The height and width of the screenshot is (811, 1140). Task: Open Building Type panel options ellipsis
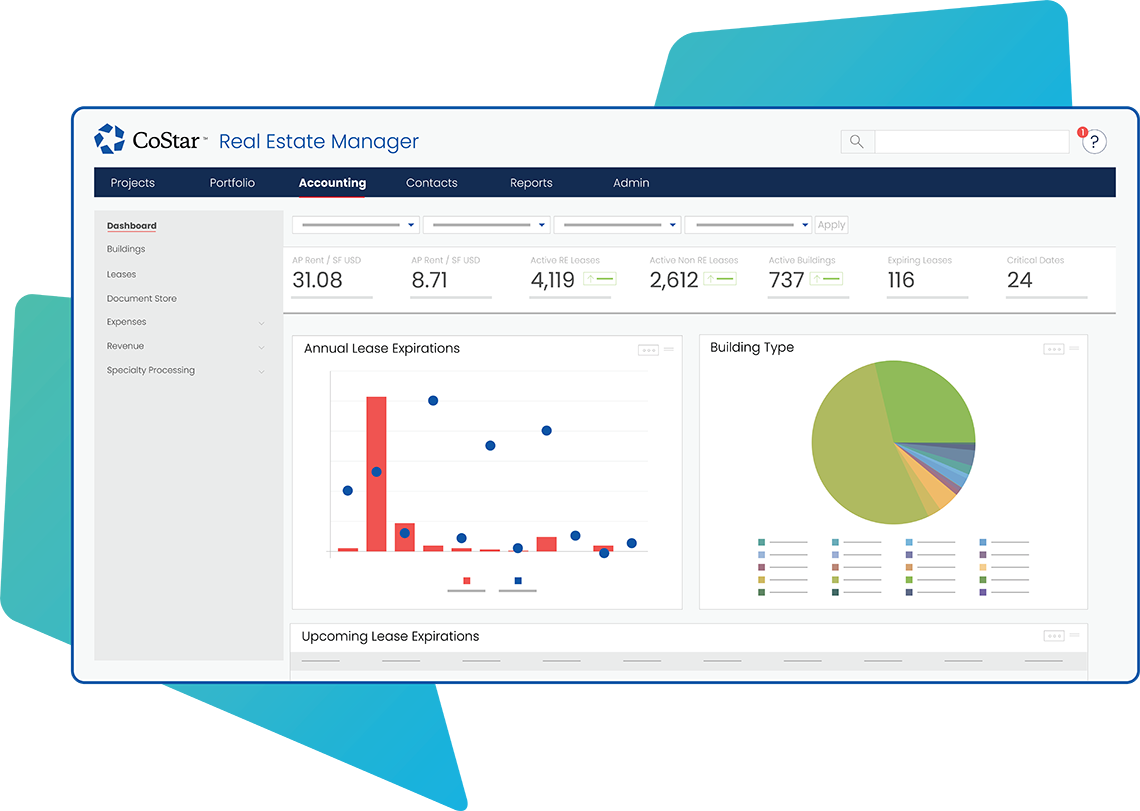click(1054, 349)
